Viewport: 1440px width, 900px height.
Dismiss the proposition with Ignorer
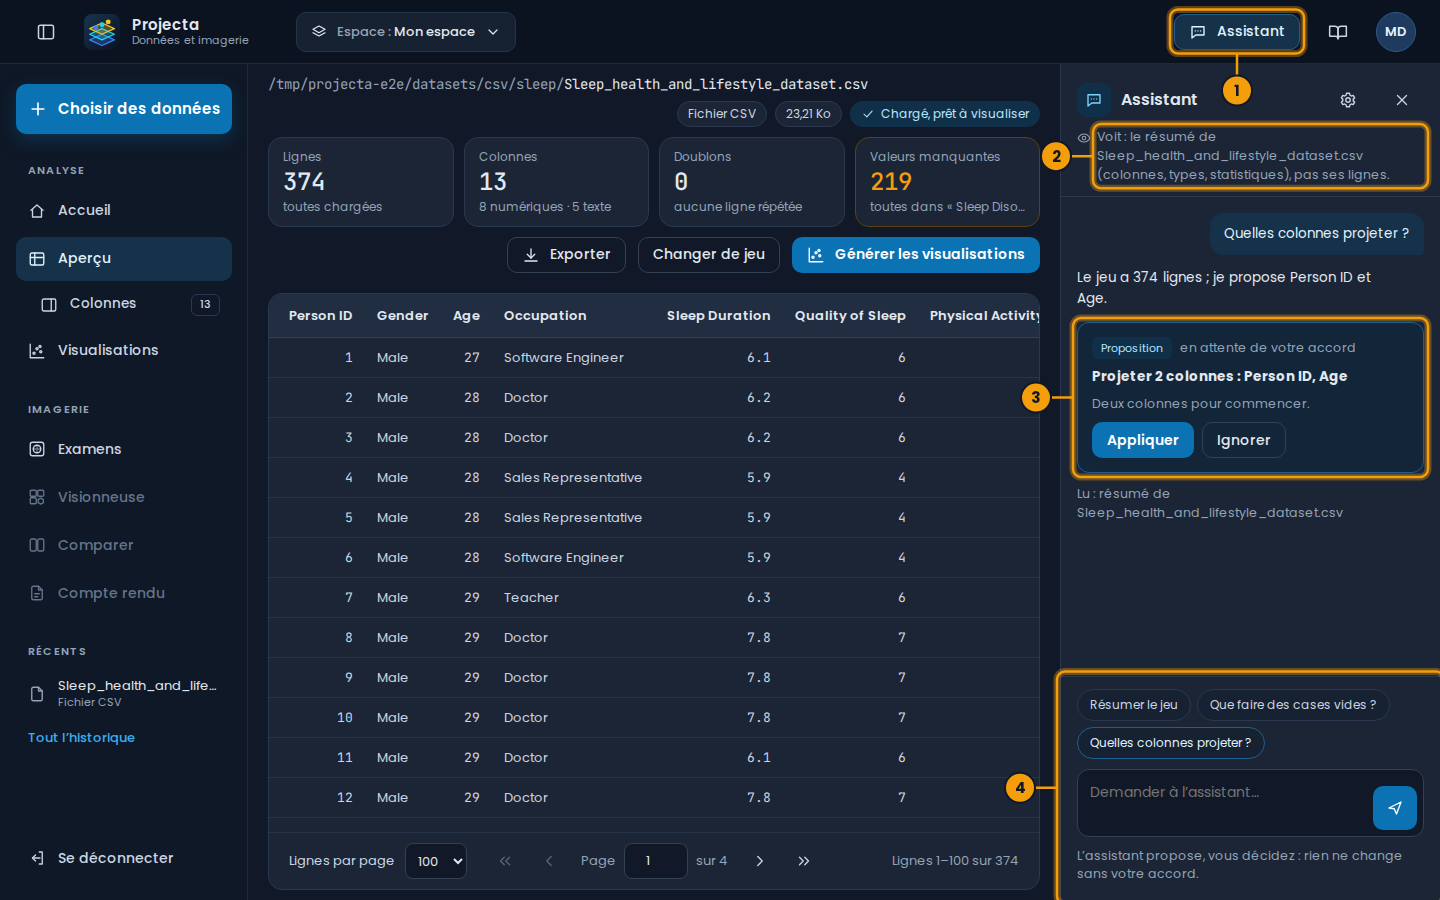point(1243,440)
